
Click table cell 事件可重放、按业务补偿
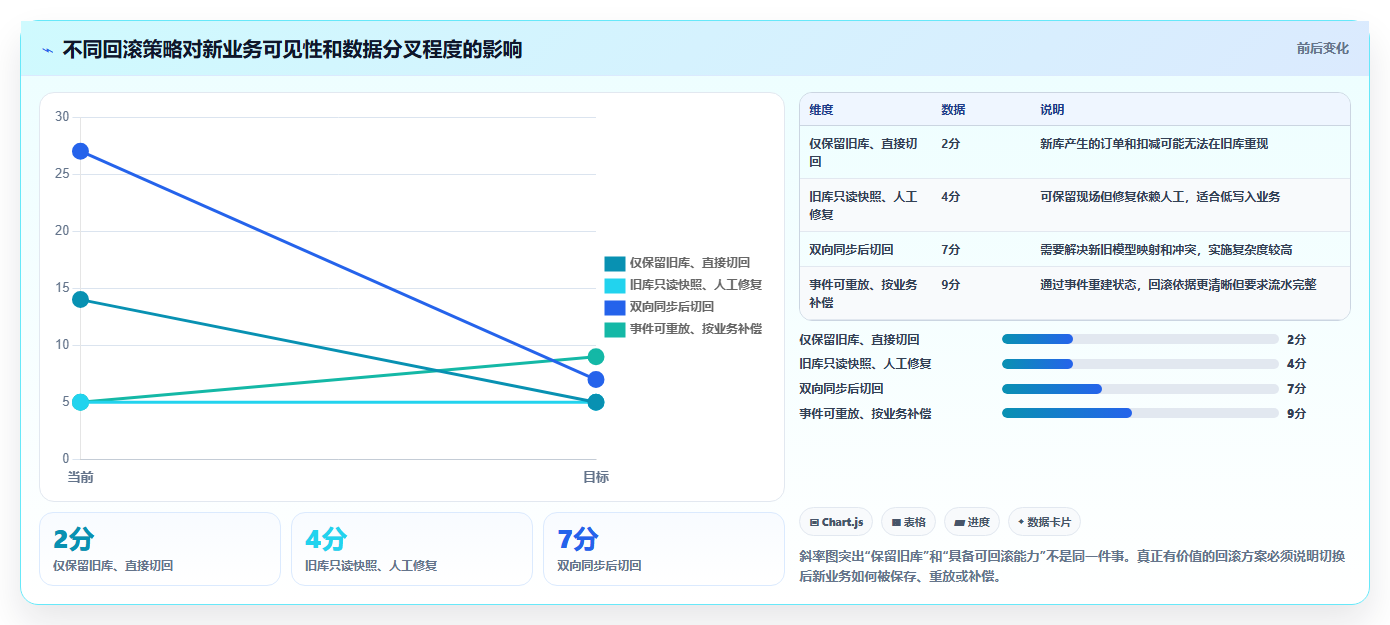pos(863,293)
